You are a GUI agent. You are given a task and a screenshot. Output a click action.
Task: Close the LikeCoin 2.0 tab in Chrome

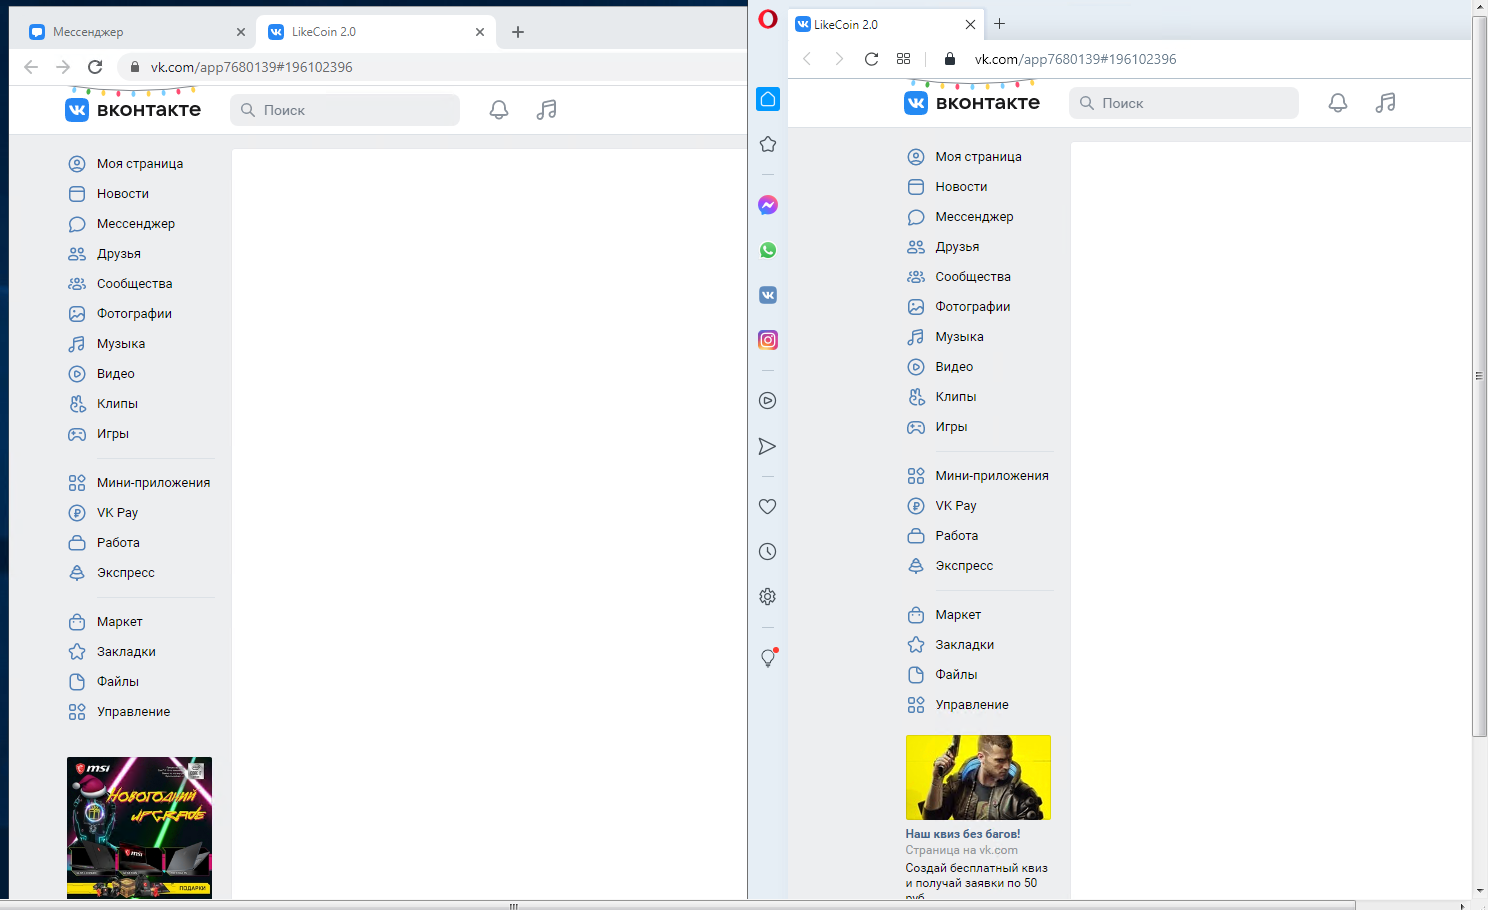480,32
